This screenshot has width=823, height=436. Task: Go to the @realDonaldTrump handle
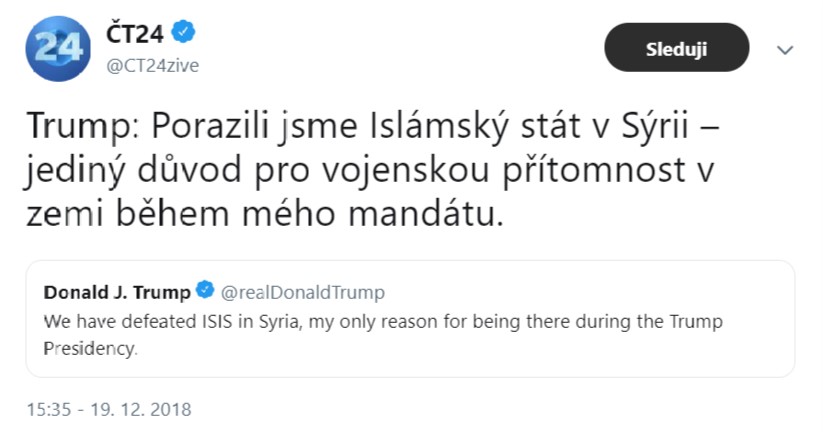click(303, 292)
